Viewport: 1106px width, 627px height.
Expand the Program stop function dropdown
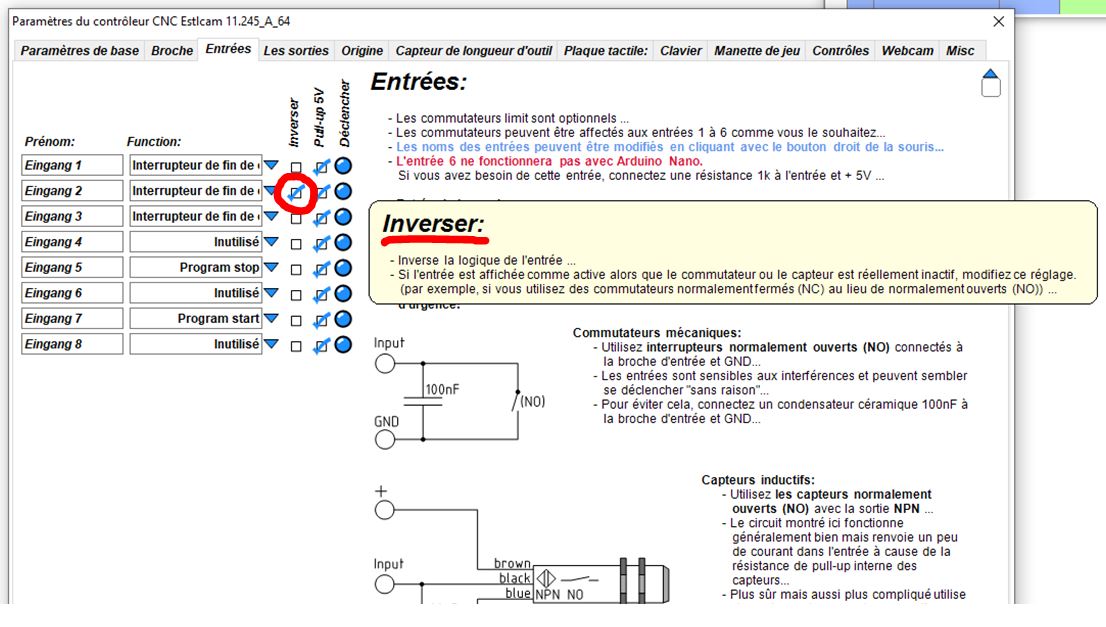pos(272,267)
